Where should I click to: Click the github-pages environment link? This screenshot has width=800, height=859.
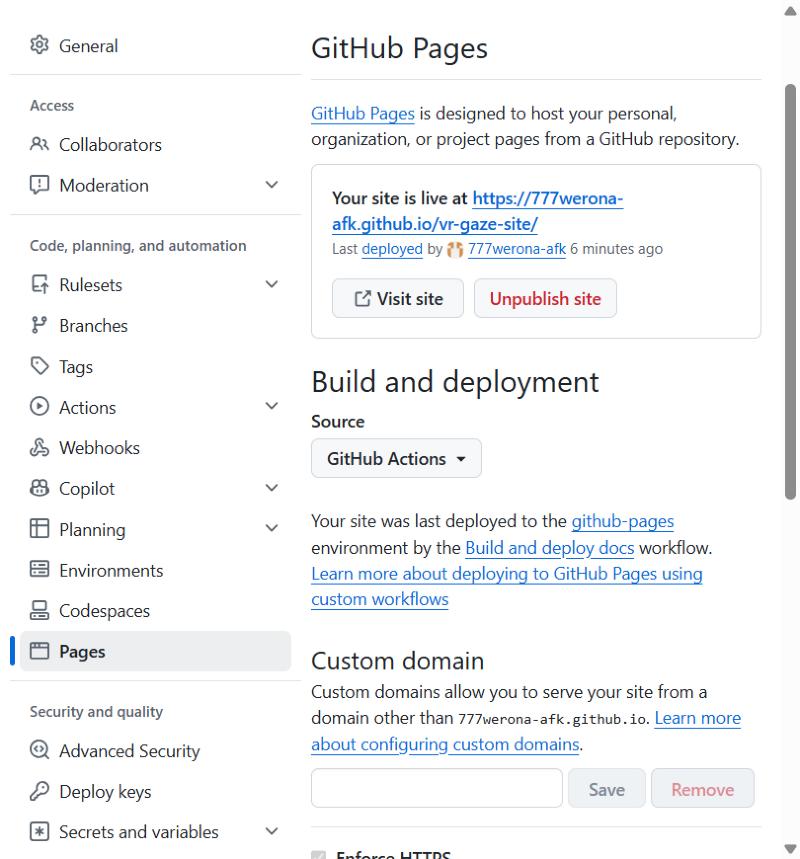pos(622,521)
